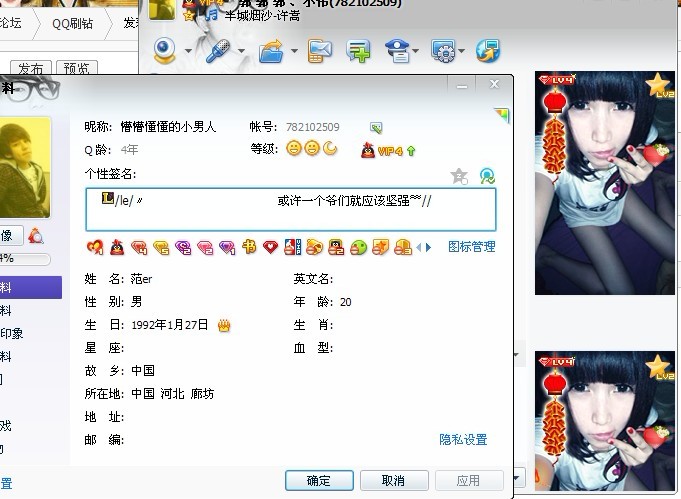This screenshot has height=499, width=681.
Task: Open the 印象 impressions sidebar tab
Action: point(11,334)
